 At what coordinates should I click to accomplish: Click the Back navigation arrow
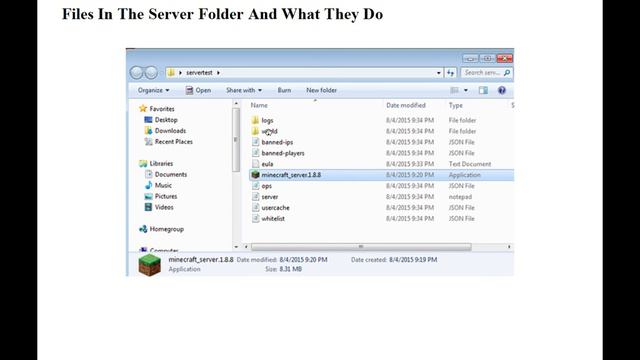pyautogui.click(x=136, y=73)
